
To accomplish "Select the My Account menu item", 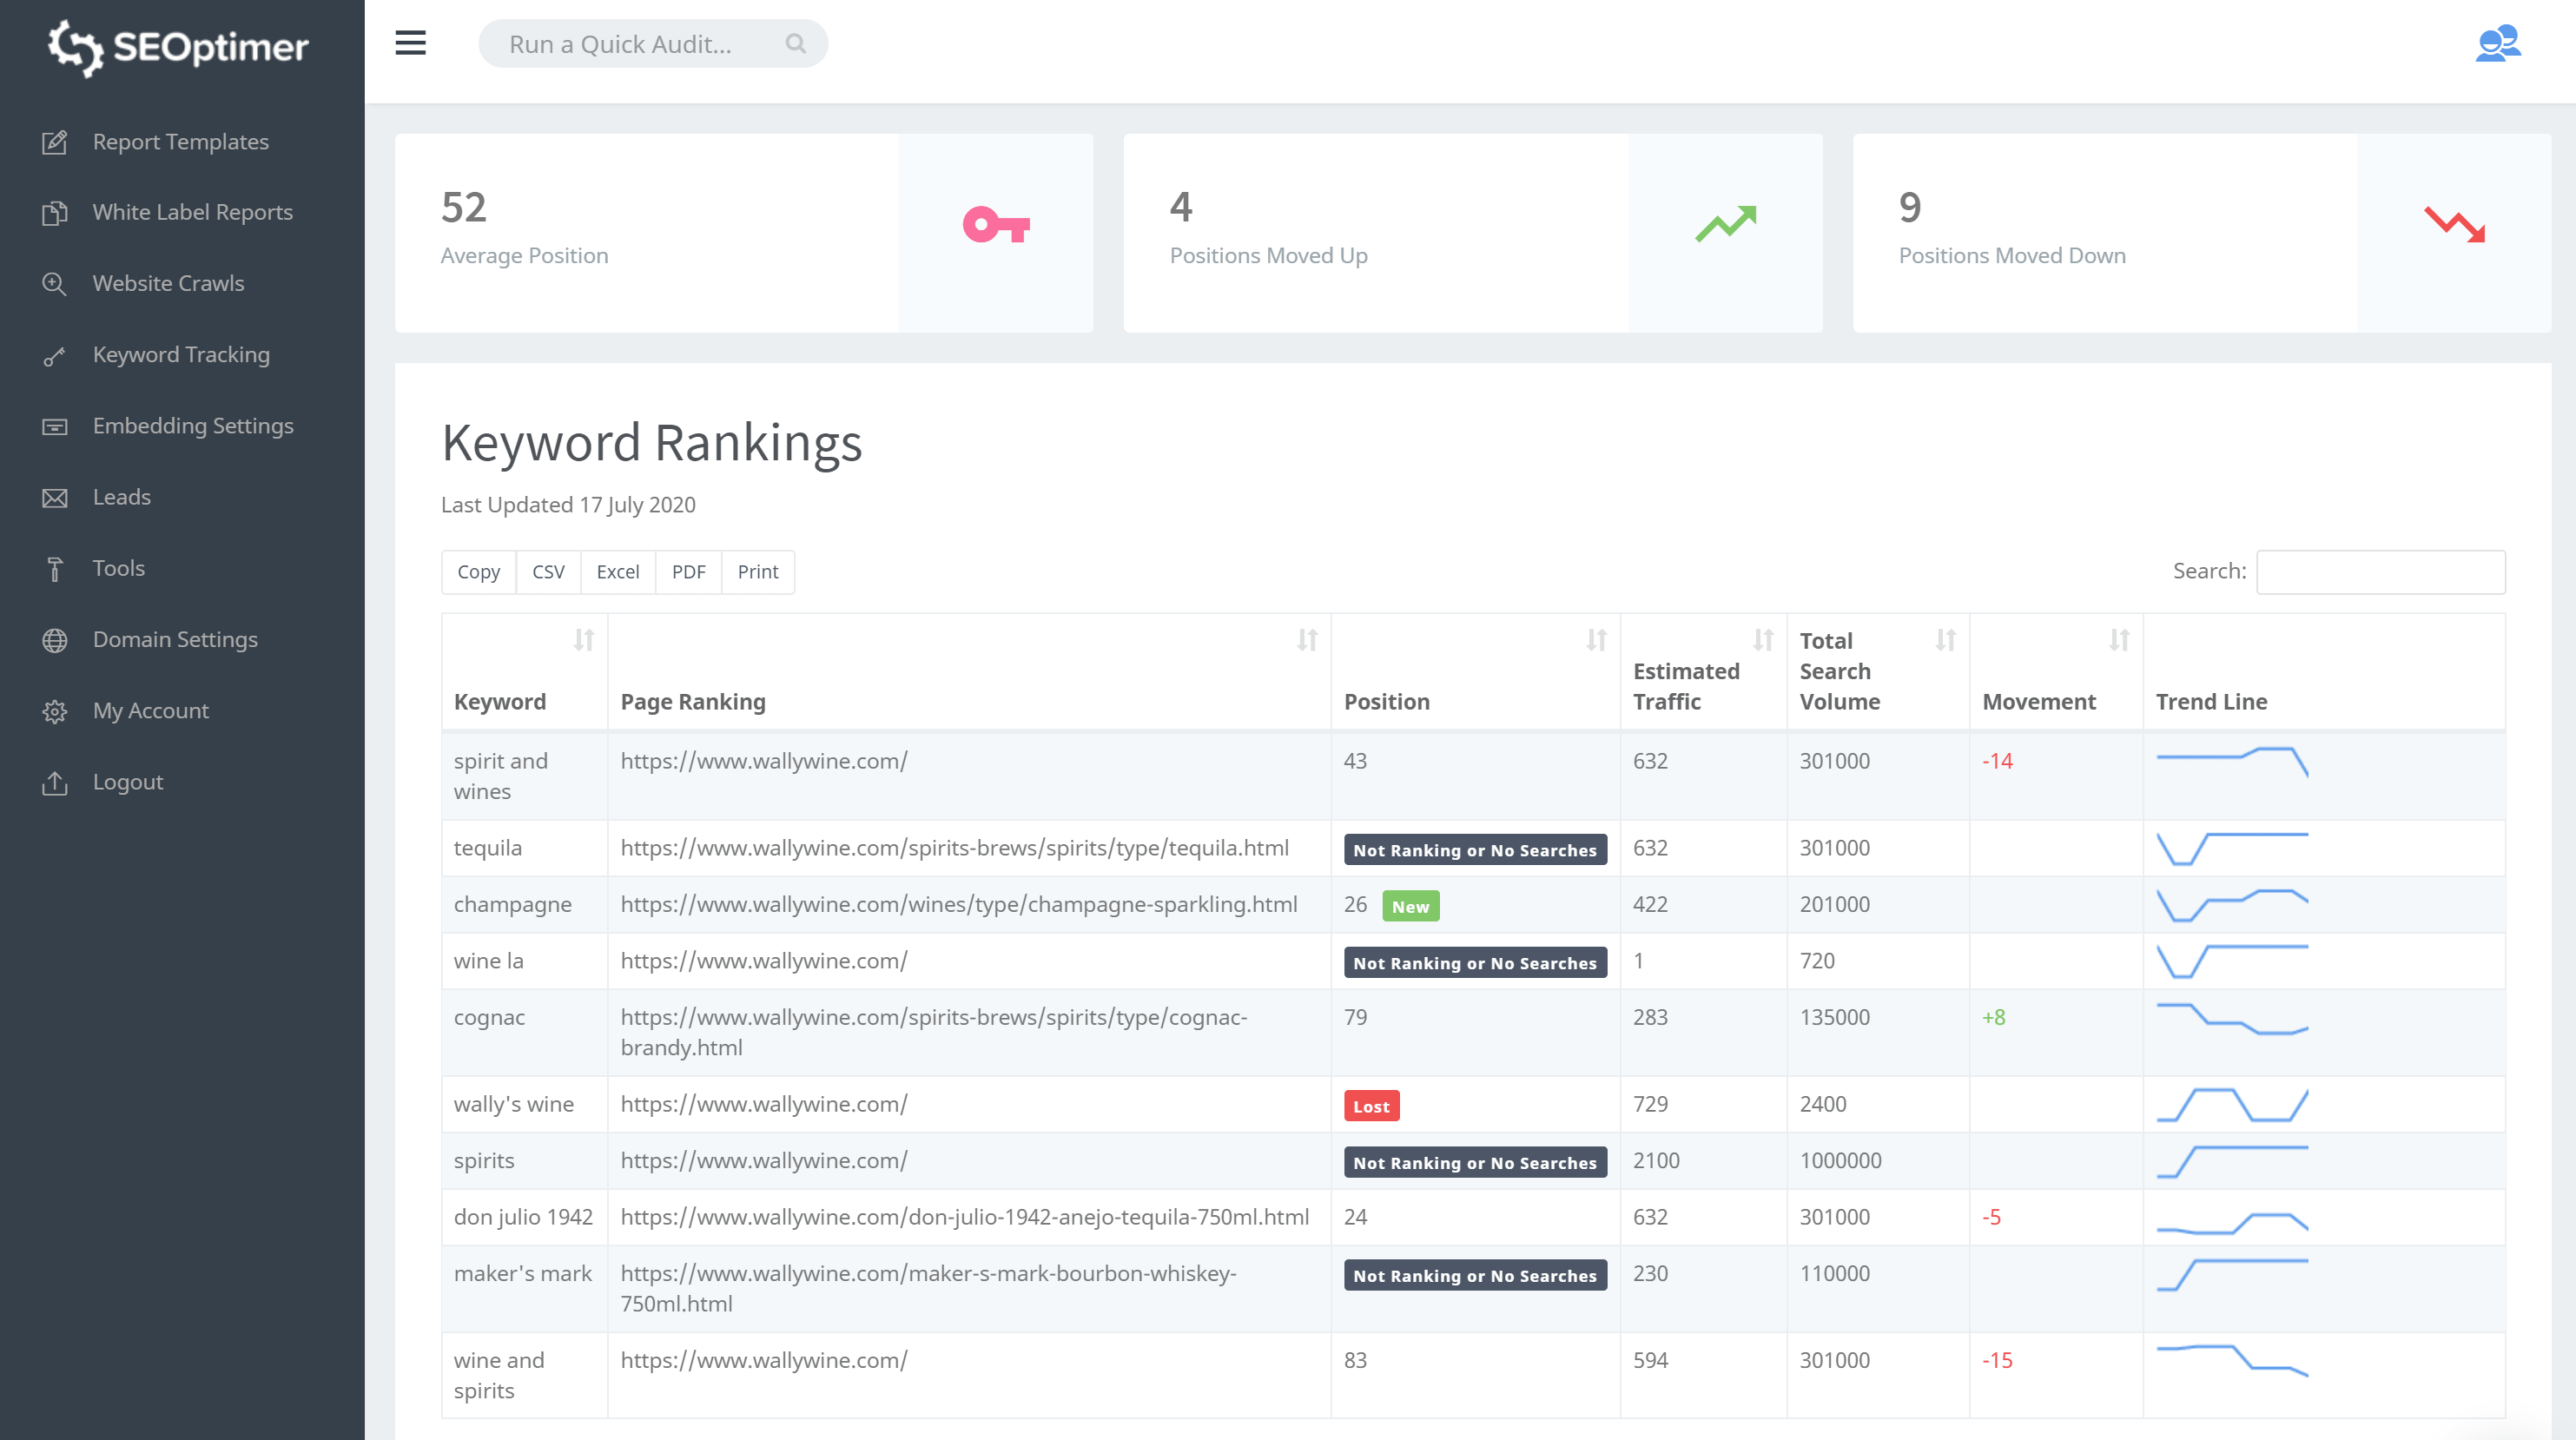I will coord(150,710).
